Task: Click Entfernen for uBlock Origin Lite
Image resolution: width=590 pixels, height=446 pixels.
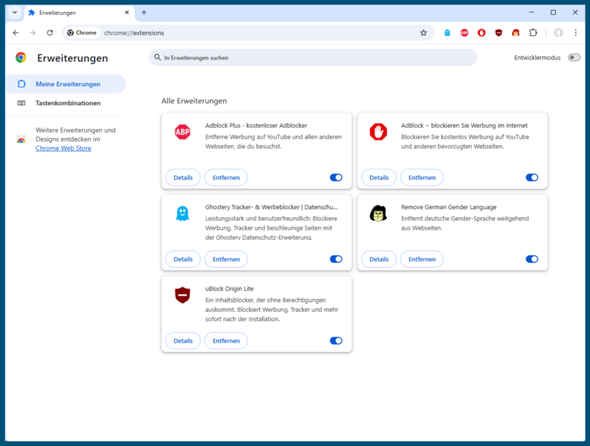Action: [x=226, y=341]
